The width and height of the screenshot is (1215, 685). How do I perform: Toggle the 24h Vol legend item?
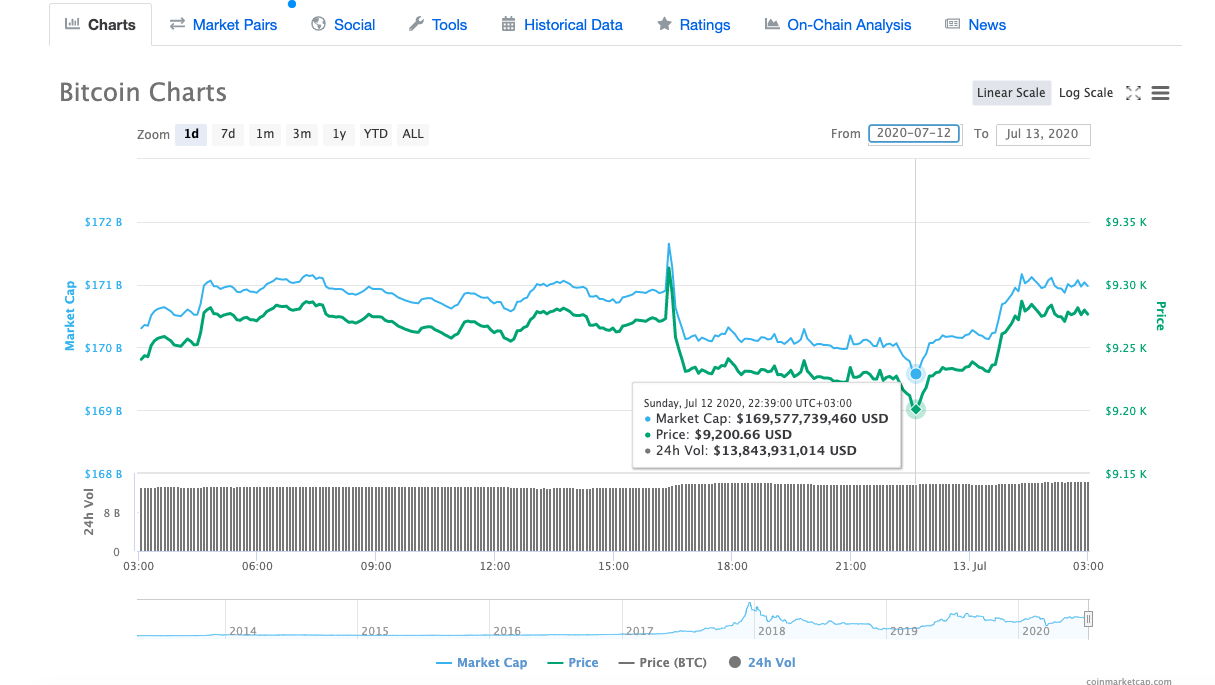tap(762, 662)
